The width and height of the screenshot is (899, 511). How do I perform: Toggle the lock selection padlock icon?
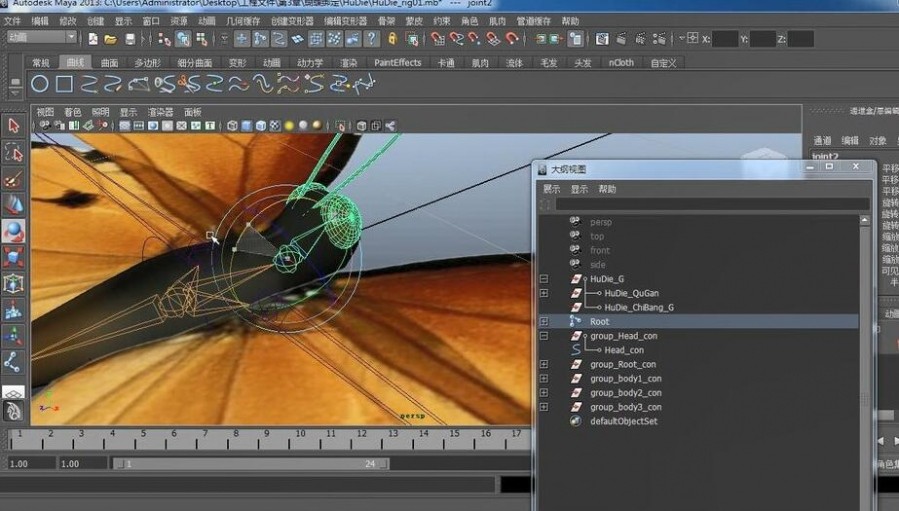click(392, 39)
